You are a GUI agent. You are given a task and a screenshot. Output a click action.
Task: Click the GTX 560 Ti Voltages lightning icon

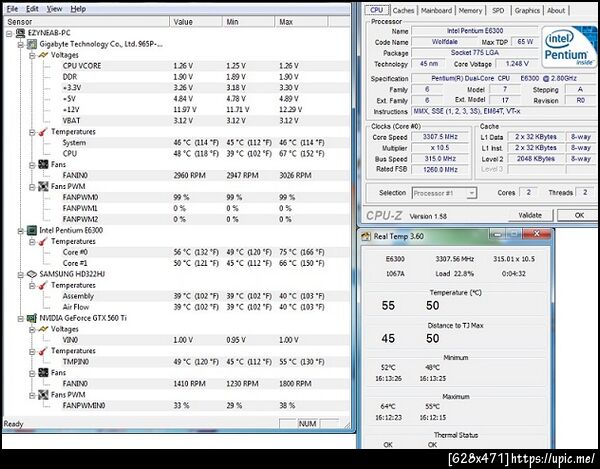(x=43, y=329)
